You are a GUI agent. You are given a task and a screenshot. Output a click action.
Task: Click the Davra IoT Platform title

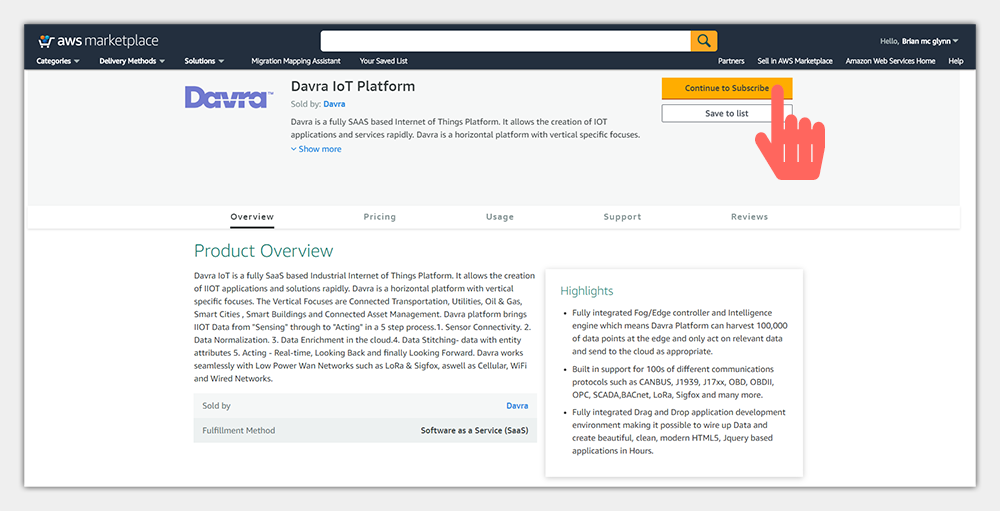pos(353,86)
